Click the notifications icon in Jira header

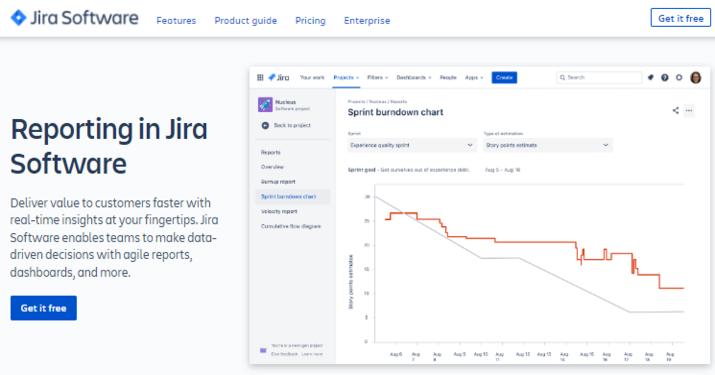point(651,78)
